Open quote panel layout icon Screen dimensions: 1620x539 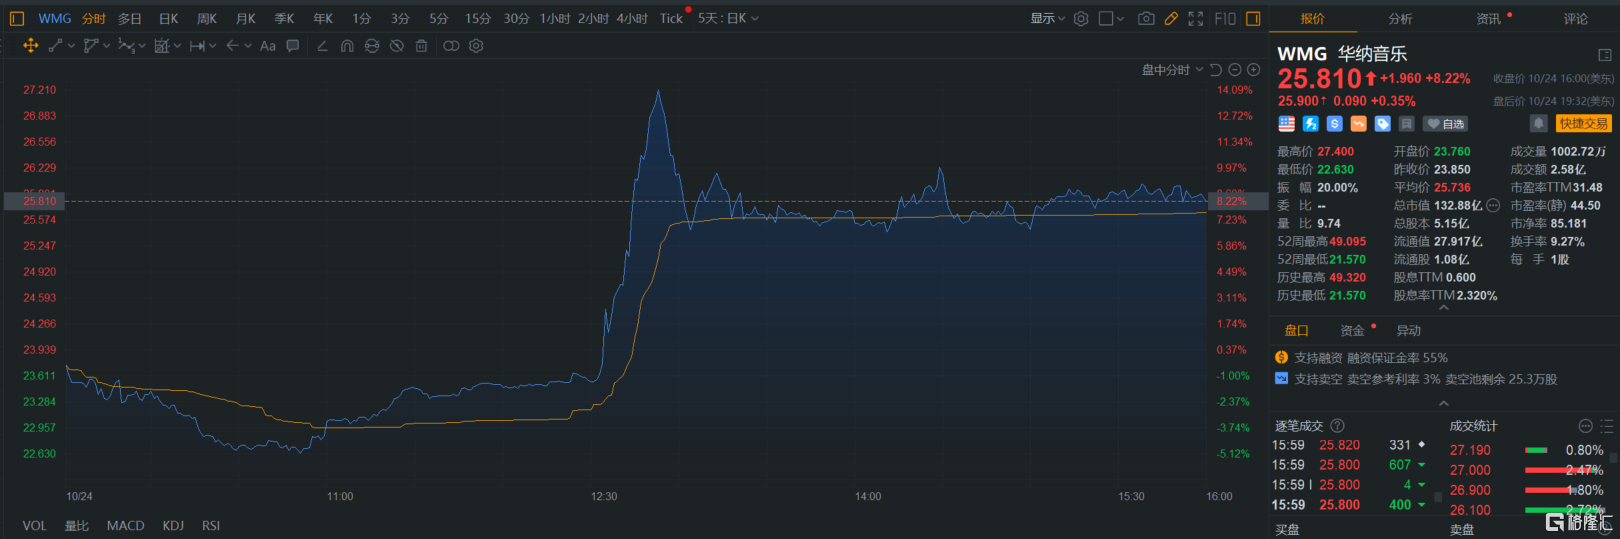[1605, 55]
